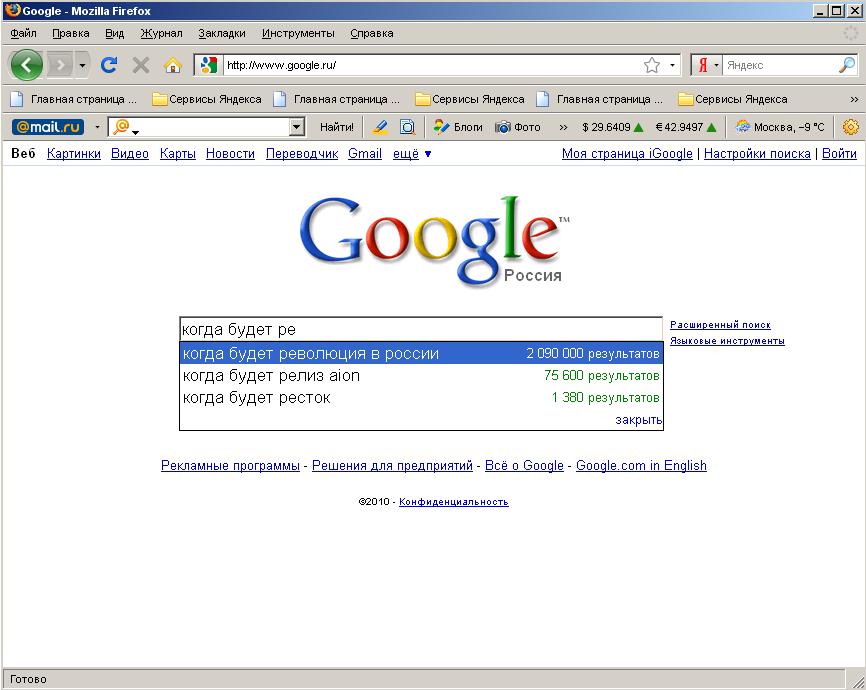This screenshot has width=866, height=690.
Task: Open the Инструменты menu
Action: [298, 33]
